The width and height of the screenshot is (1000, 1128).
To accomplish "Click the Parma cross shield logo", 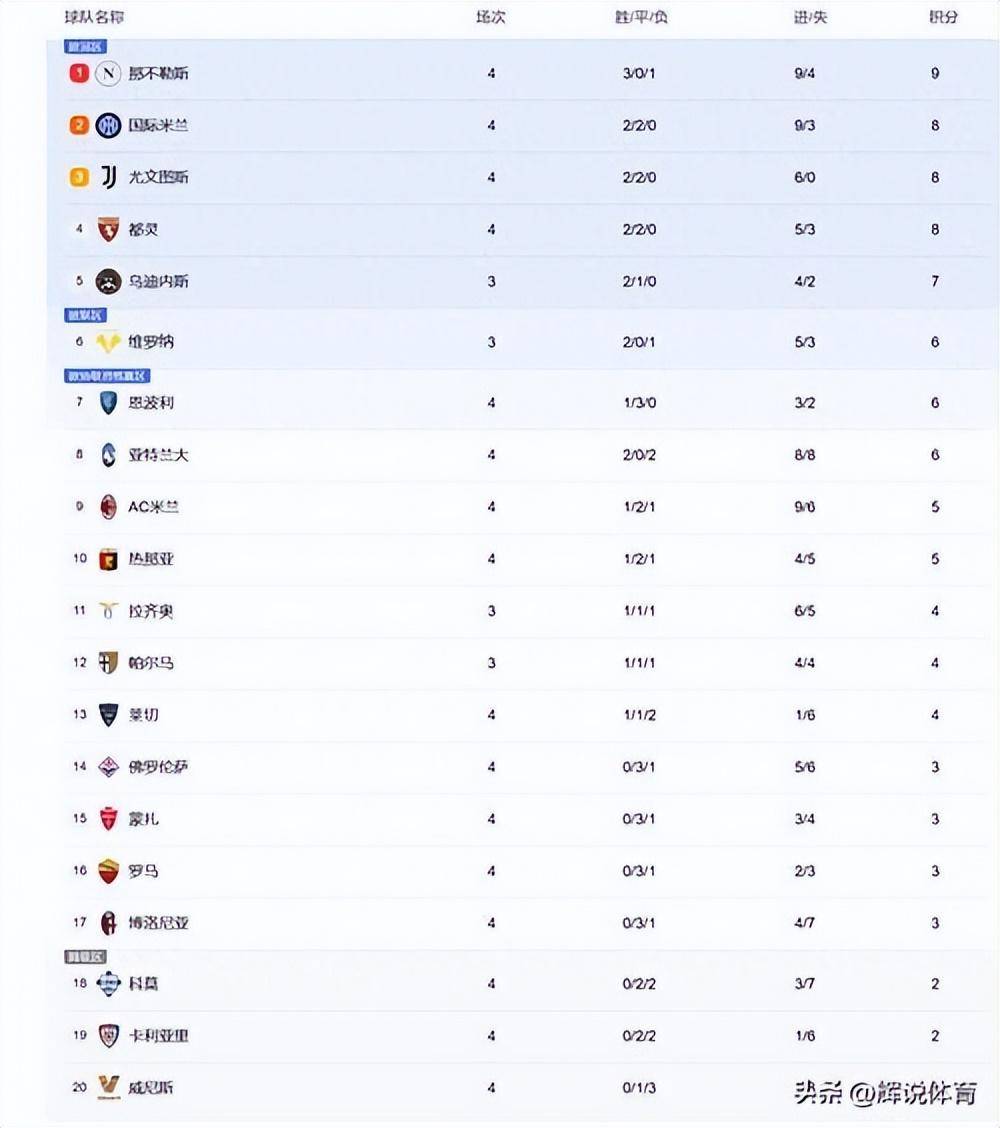I will pyautogui.click(x=108, y=663).
